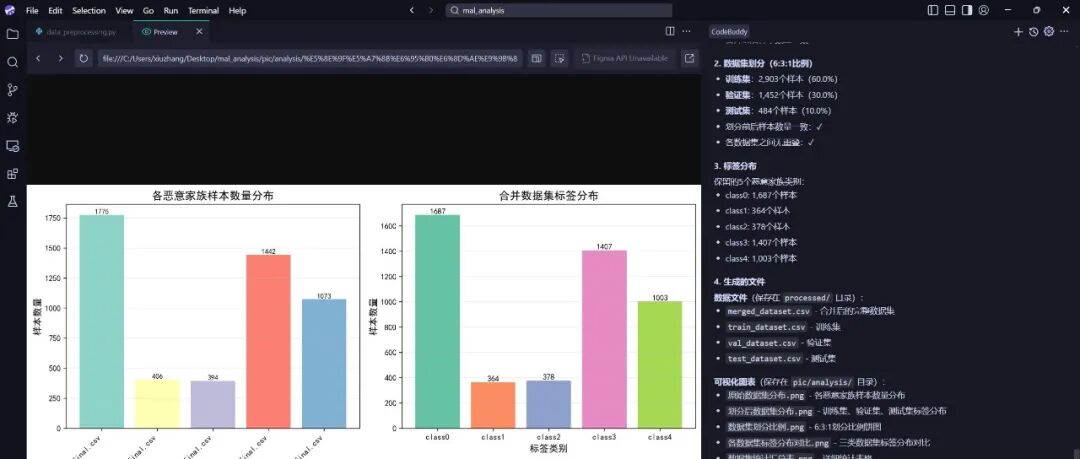Open CodeBuddy chat history
Viewport: 1080px width, 459px height.
coord(1033,32)
